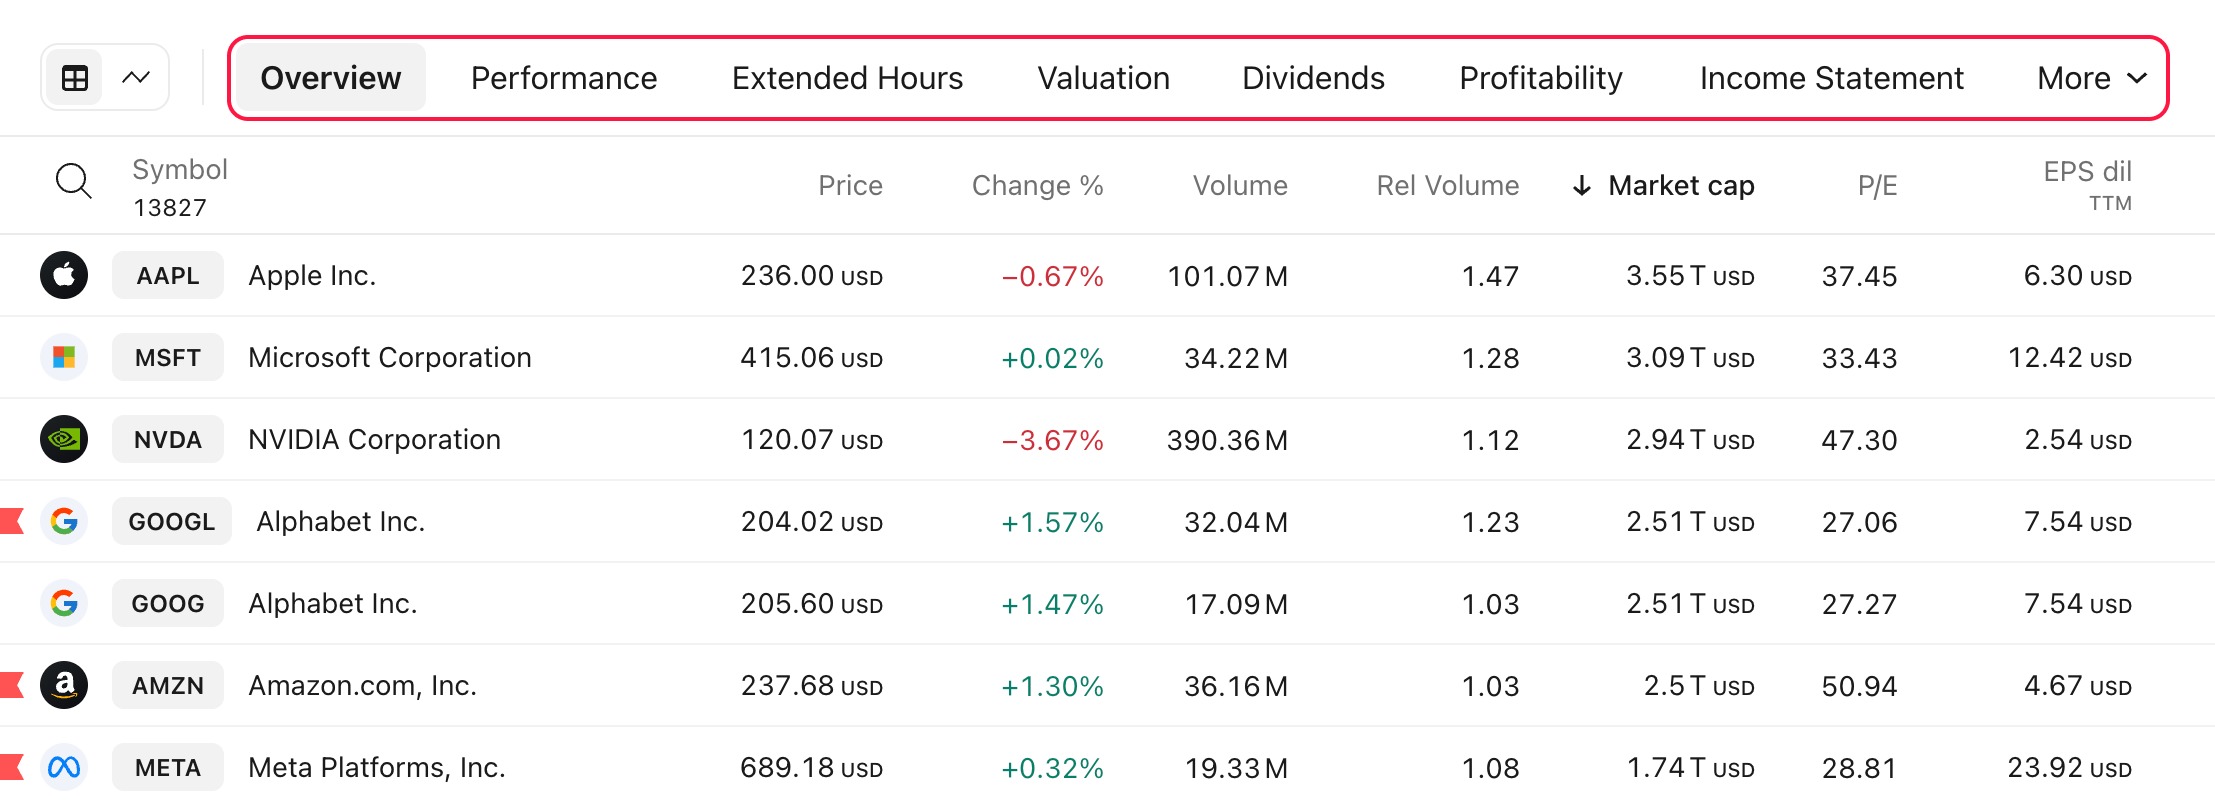Click the Apple Inc. company name
Image resolution: width=2215 pixels, height=806 pixels.
[x=312, y=275]
